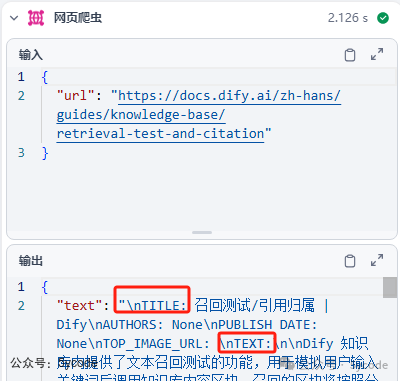Click the pink 网页爬虫 crawler icon

(x=36, y=18)
